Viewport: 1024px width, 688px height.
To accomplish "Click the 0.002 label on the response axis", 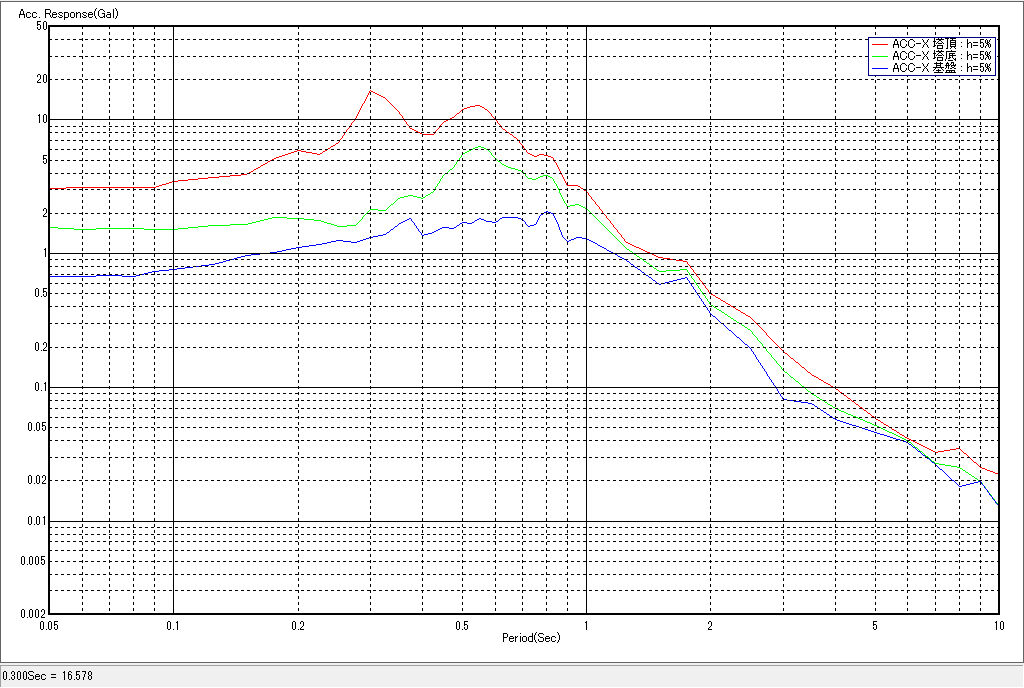I will [35, 614].
